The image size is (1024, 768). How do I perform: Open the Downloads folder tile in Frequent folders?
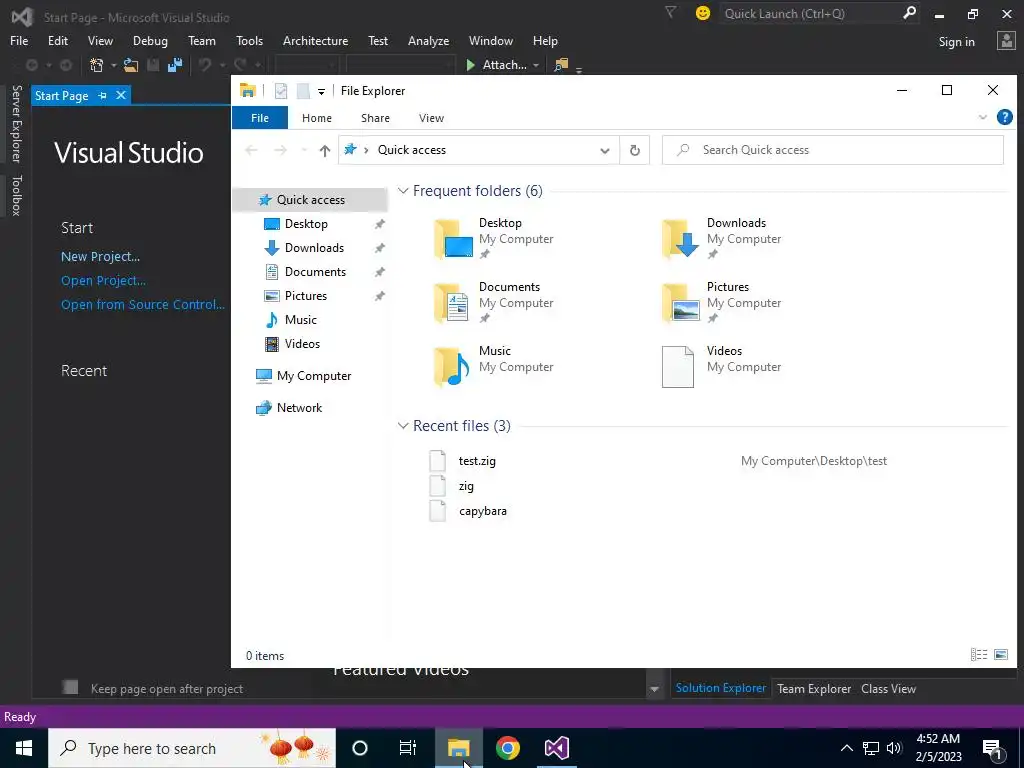pyautogui.click(x=724, y=238)
